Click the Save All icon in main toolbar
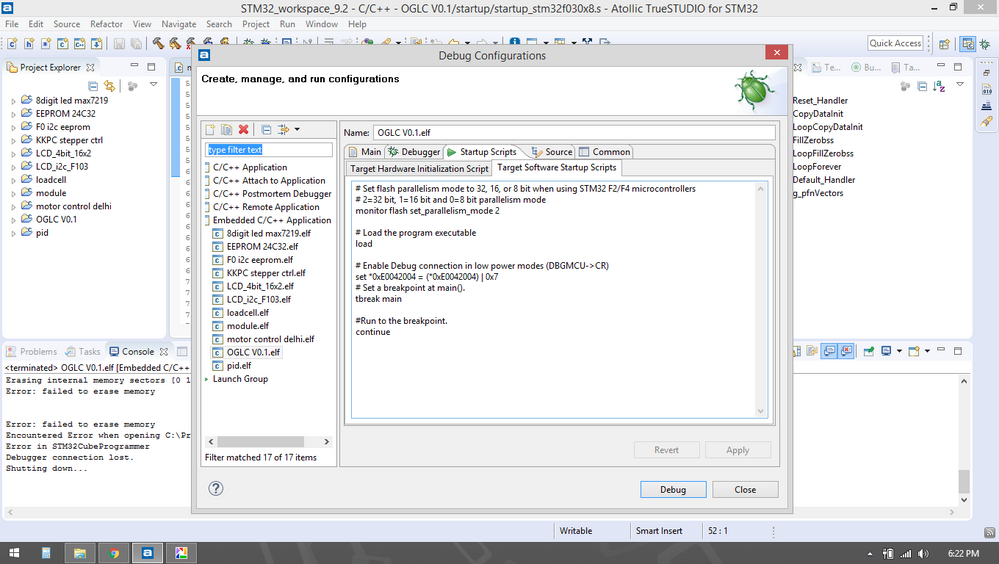This screenshot has width=999, height=564. (136, 43)
